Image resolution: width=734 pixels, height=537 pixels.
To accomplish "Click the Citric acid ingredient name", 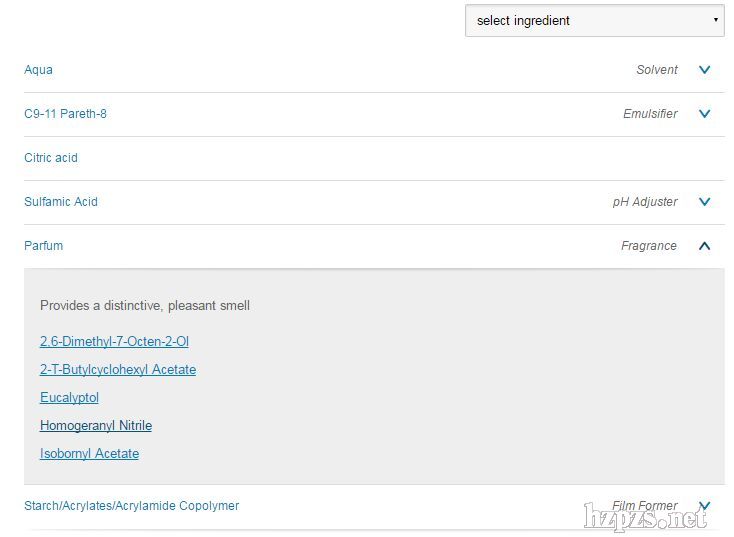I will [x=51, y=158].
